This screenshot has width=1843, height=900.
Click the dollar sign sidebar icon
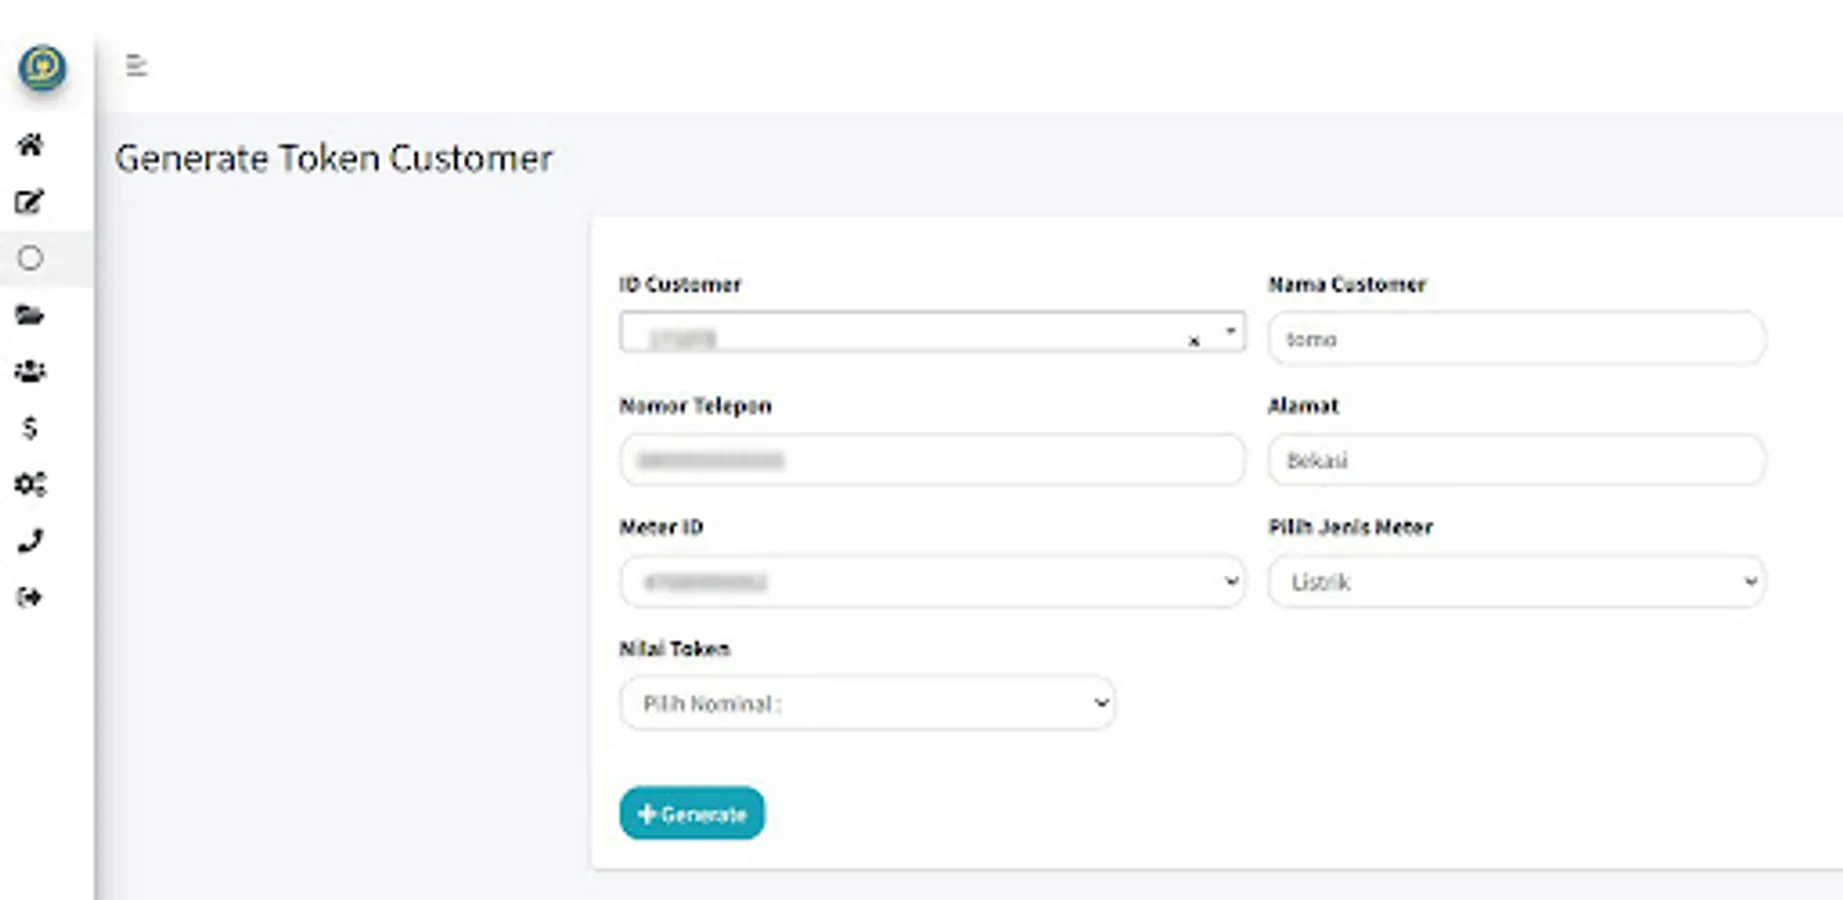click(30, 428)
